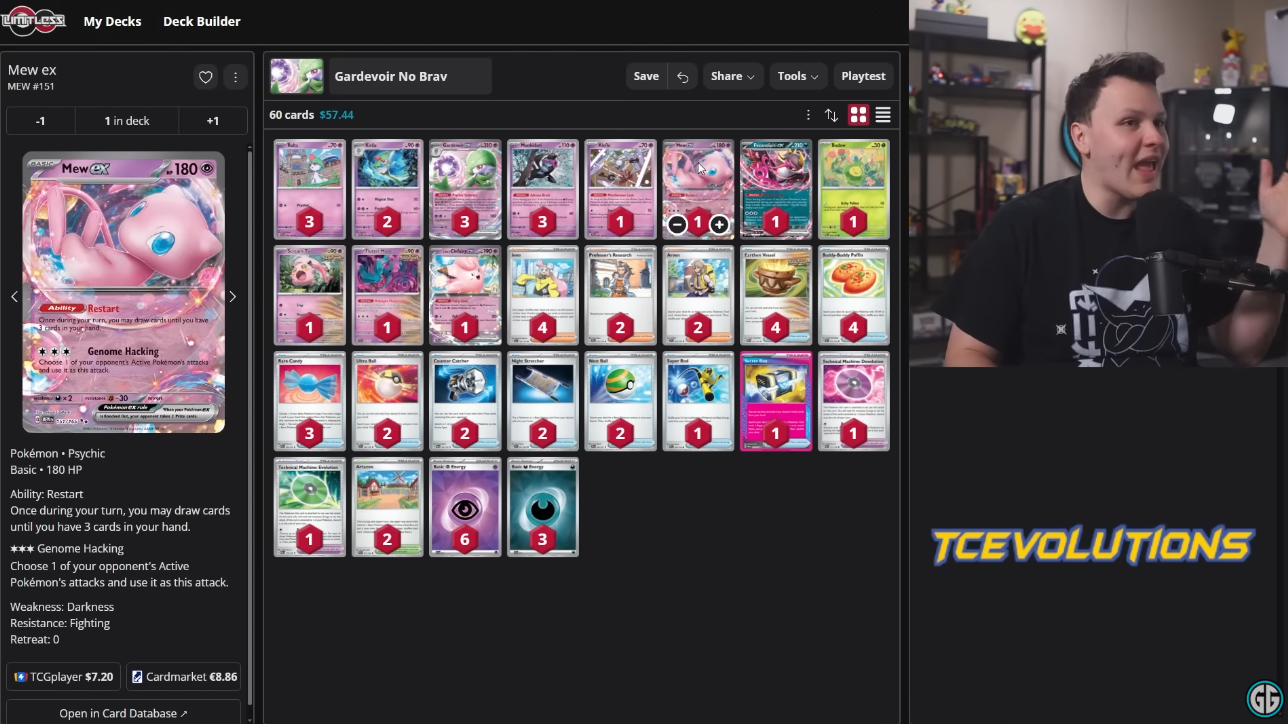Select the Munkidori card
Viewport: 1288px width, 724px height.
pos(543,188)
